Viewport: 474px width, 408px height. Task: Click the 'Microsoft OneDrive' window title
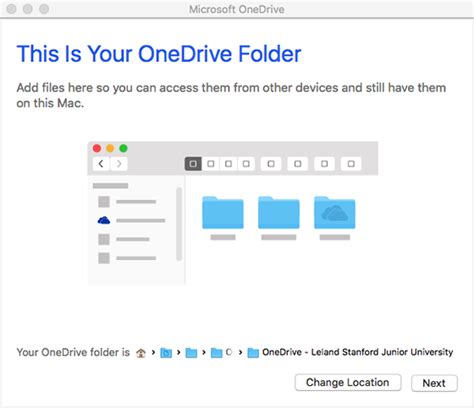tap(237, 9)
